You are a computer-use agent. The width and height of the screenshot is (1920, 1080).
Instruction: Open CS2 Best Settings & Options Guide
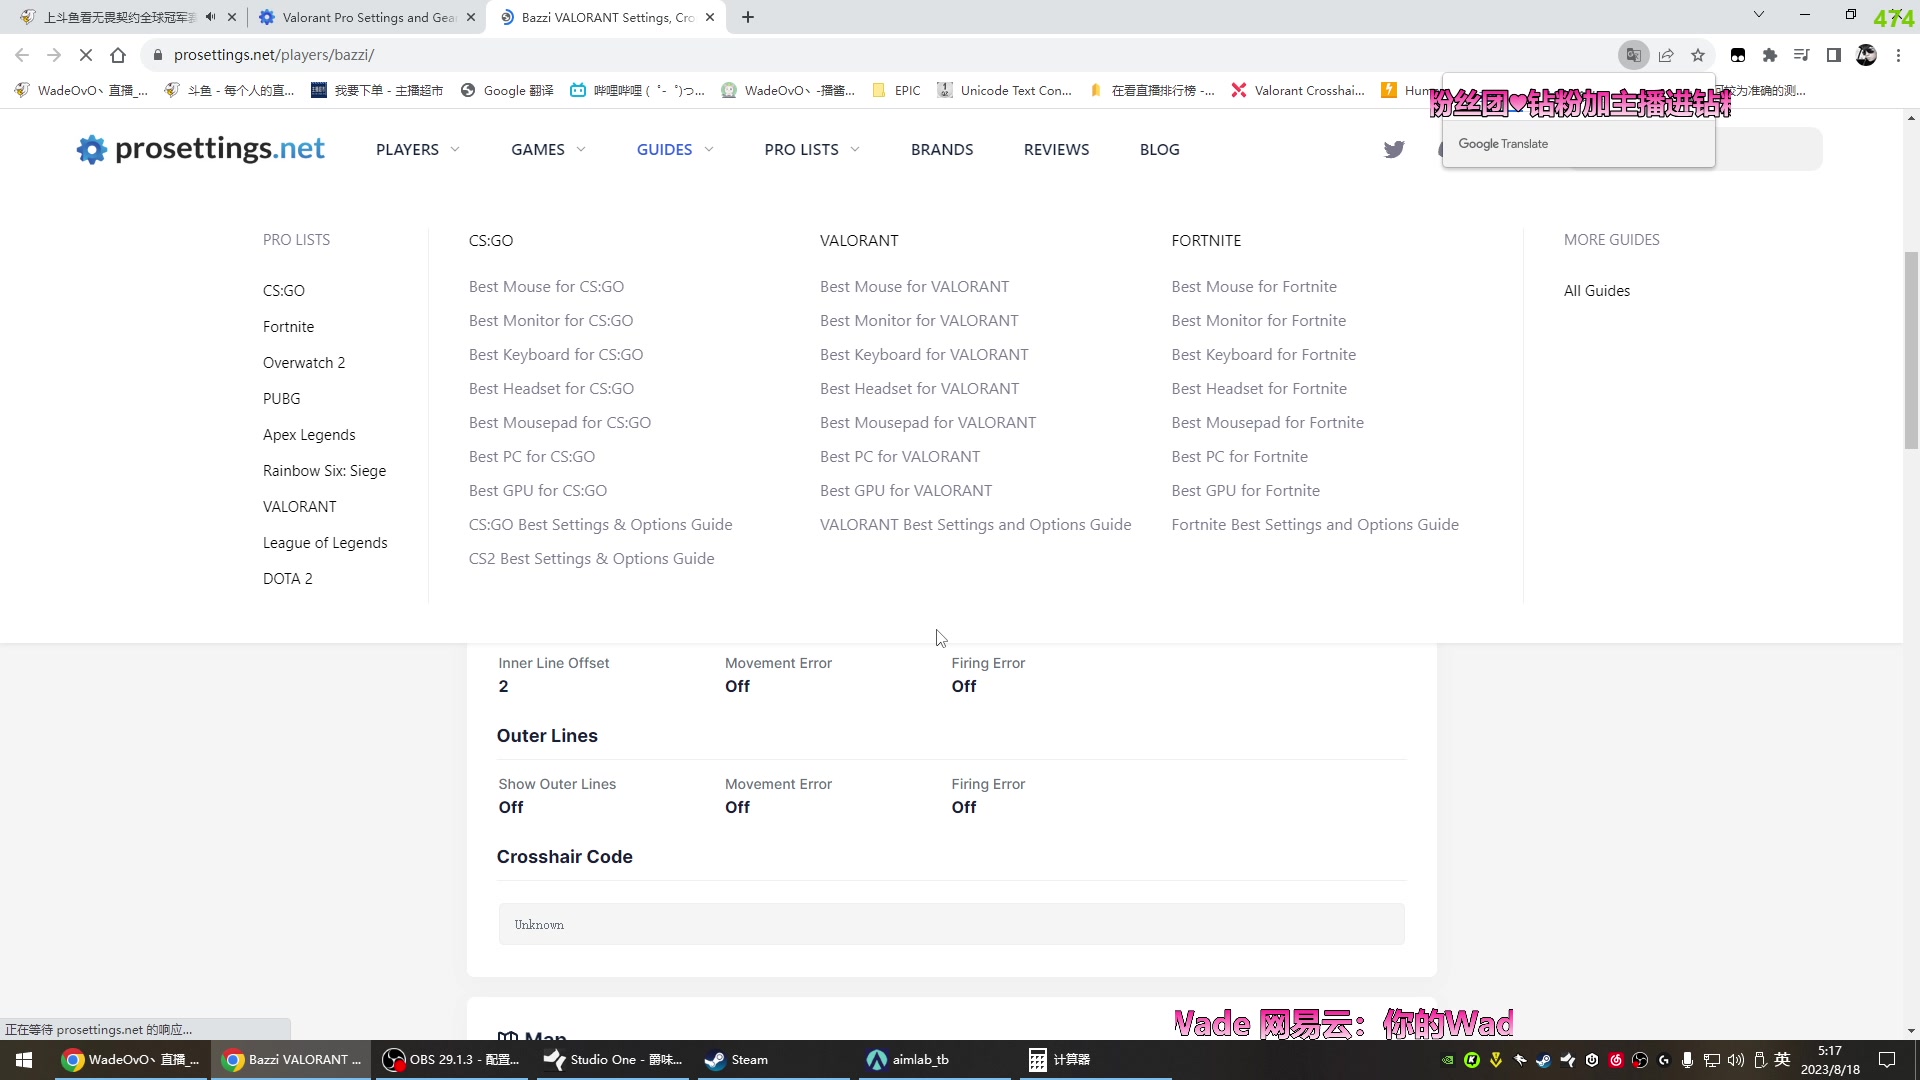pos(591,559)
